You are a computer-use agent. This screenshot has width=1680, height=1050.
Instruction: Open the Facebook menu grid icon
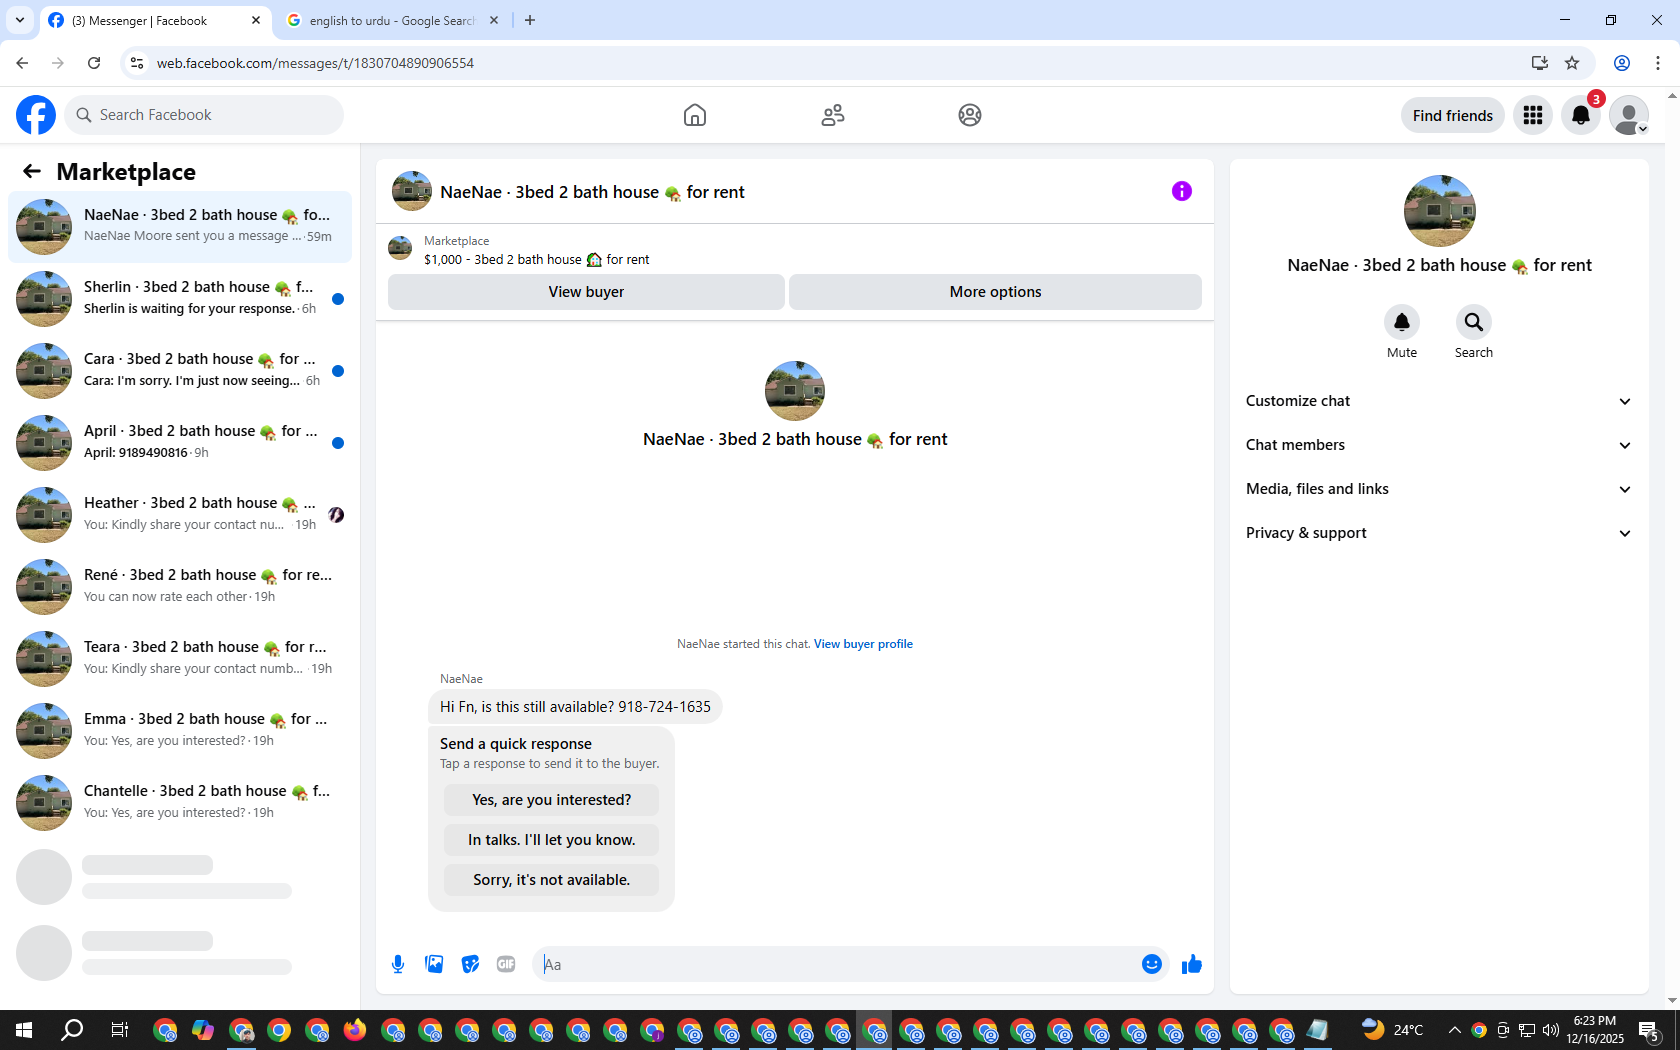coord(1533,115)
